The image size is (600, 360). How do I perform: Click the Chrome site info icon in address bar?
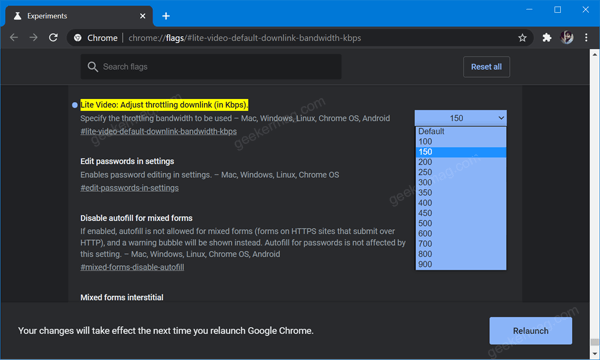(78, 37)
